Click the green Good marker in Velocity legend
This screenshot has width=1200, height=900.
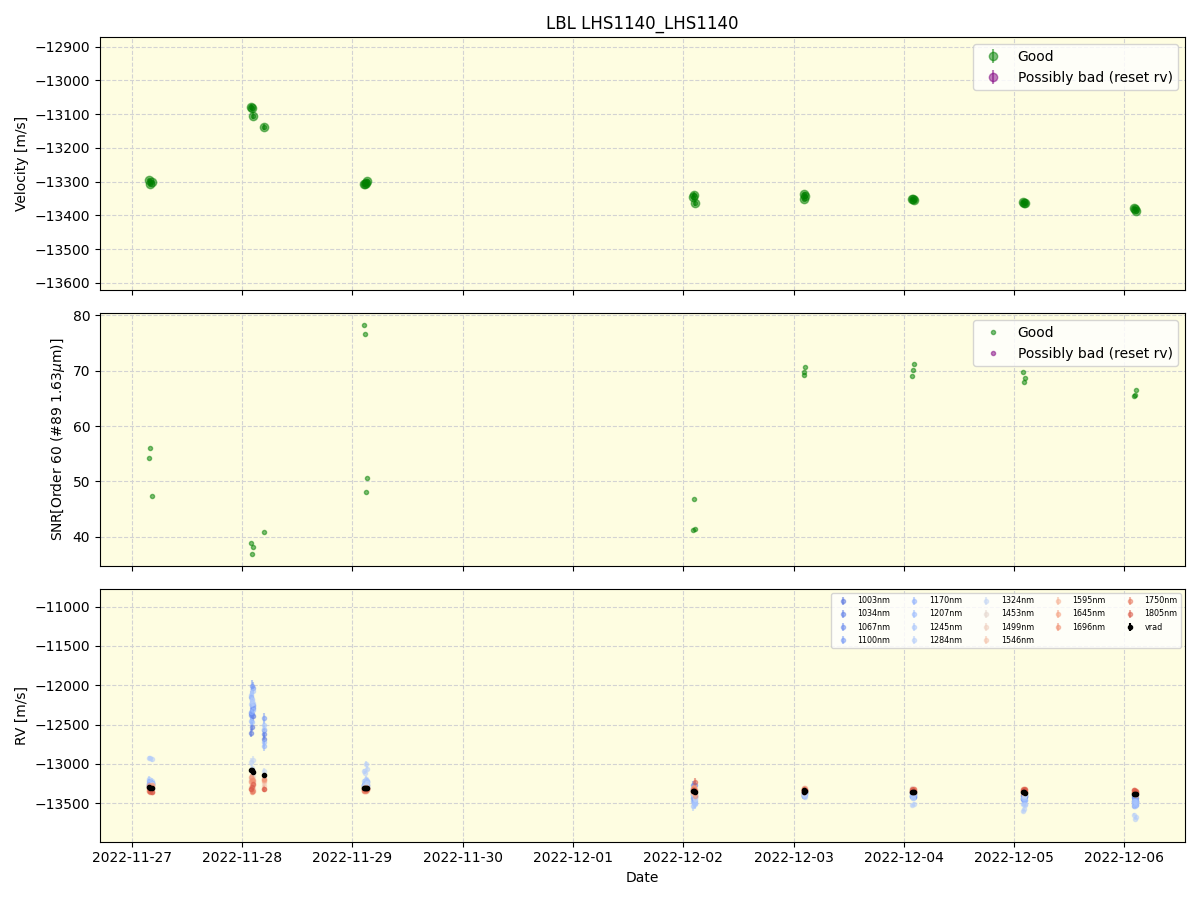(x=993, y=57)
